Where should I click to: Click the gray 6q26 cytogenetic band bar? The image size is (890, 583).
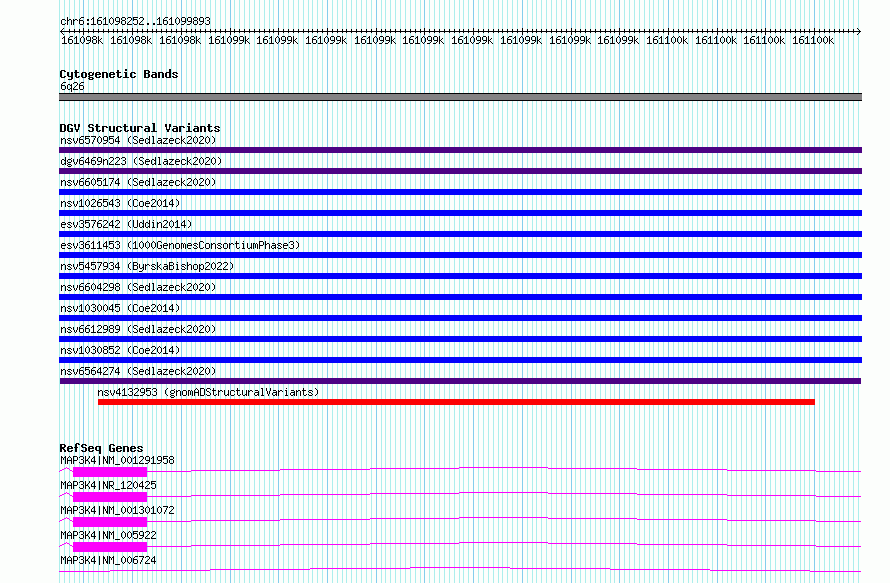(x=460, y=97)
